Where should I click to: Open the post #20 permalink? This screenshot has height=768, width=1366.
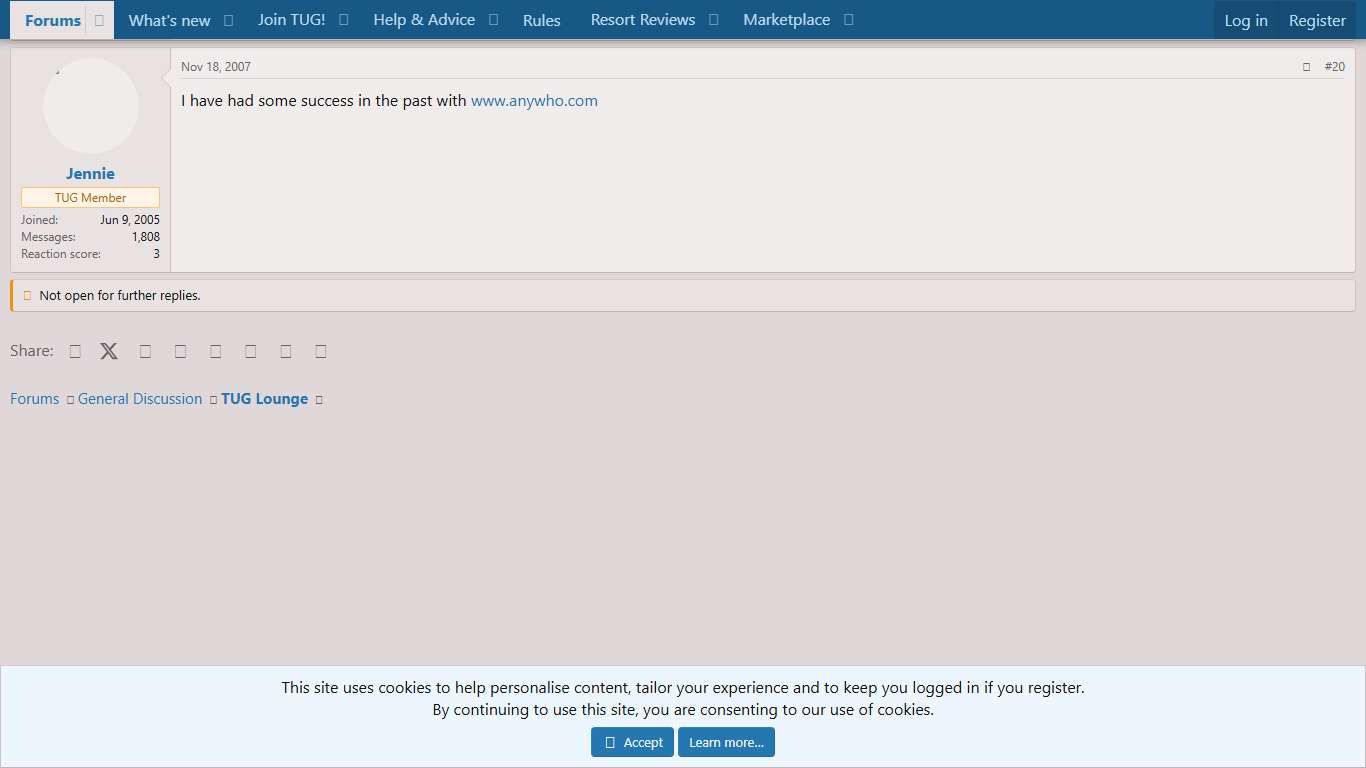coord(1334,67)
